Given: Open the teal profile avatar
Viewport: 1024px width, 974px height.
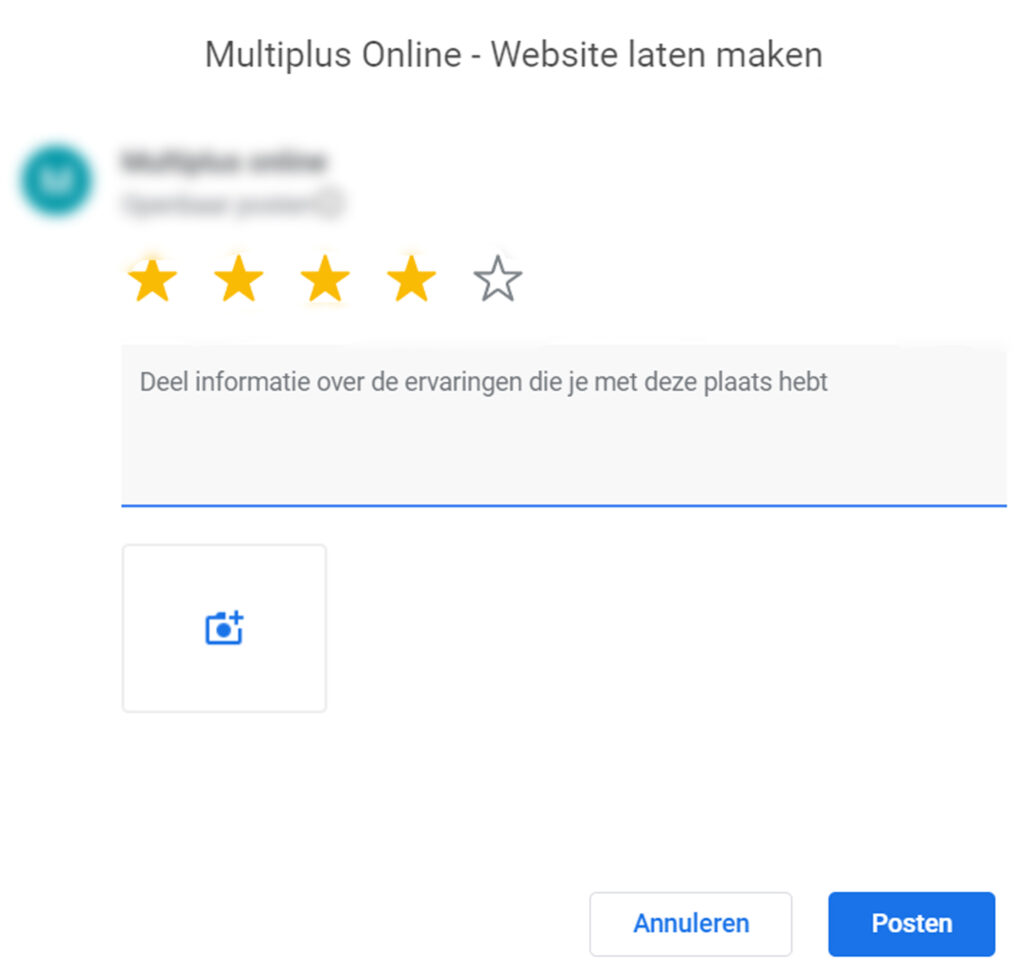Looking at the screenshot, I should point(56,180).
